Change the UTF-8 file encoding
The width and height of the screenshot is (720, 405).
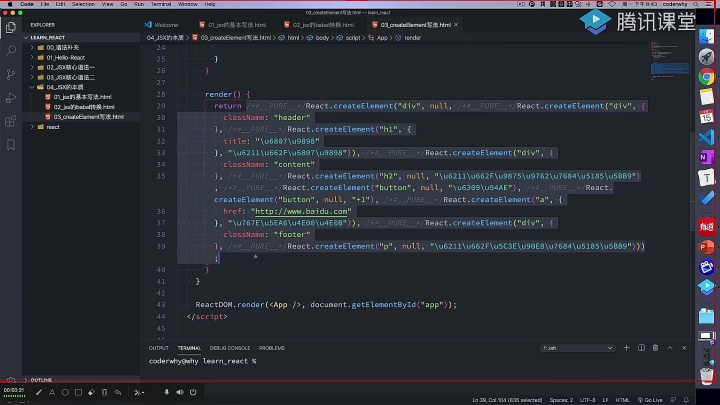click(x=587, y=400)
